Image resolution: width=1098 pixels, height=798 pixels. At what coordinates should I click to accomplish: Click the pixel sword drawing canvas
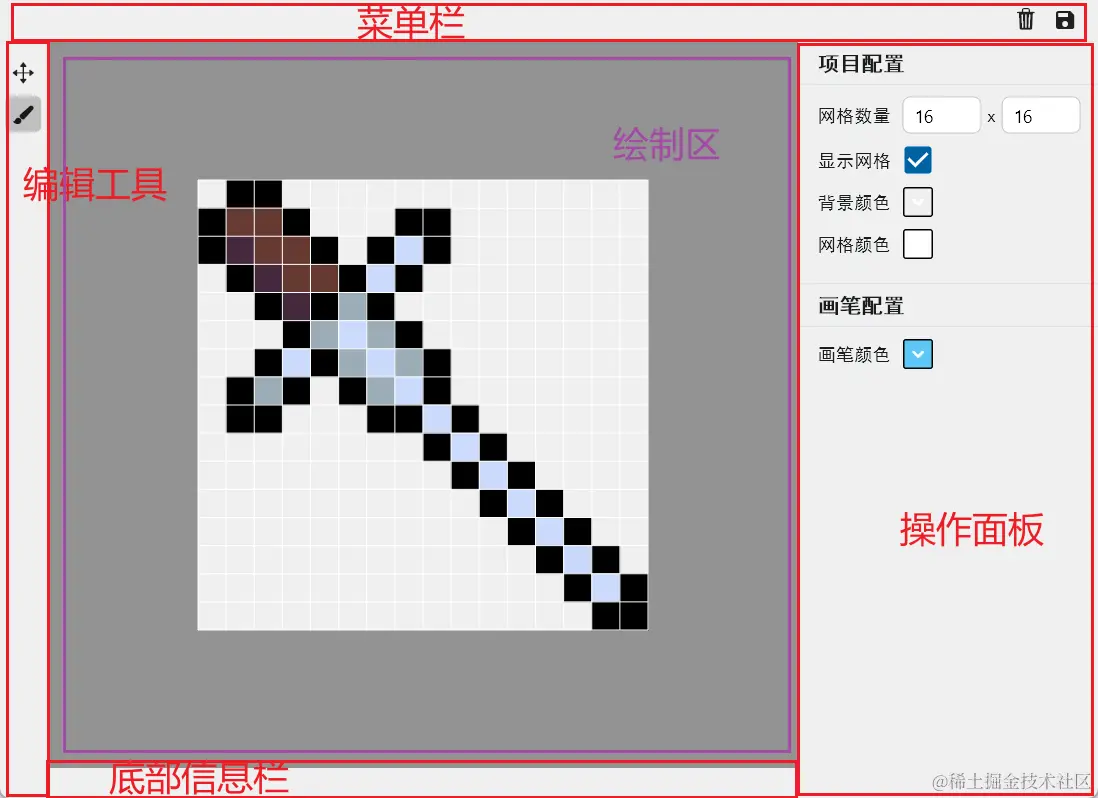pyautogui.click(x=423, y=405)
